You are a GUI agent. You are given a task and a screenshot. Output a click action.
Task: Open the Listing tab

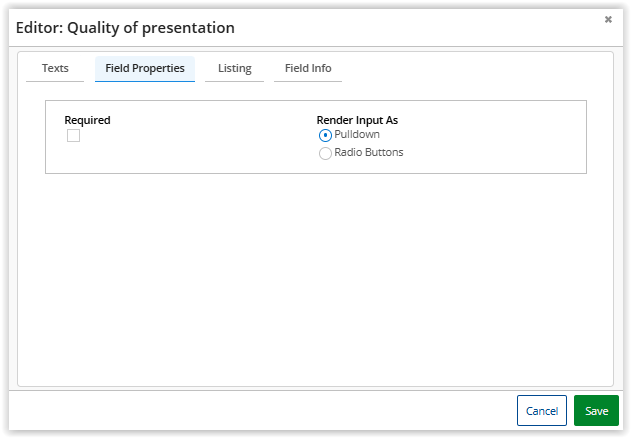[234, 69]
